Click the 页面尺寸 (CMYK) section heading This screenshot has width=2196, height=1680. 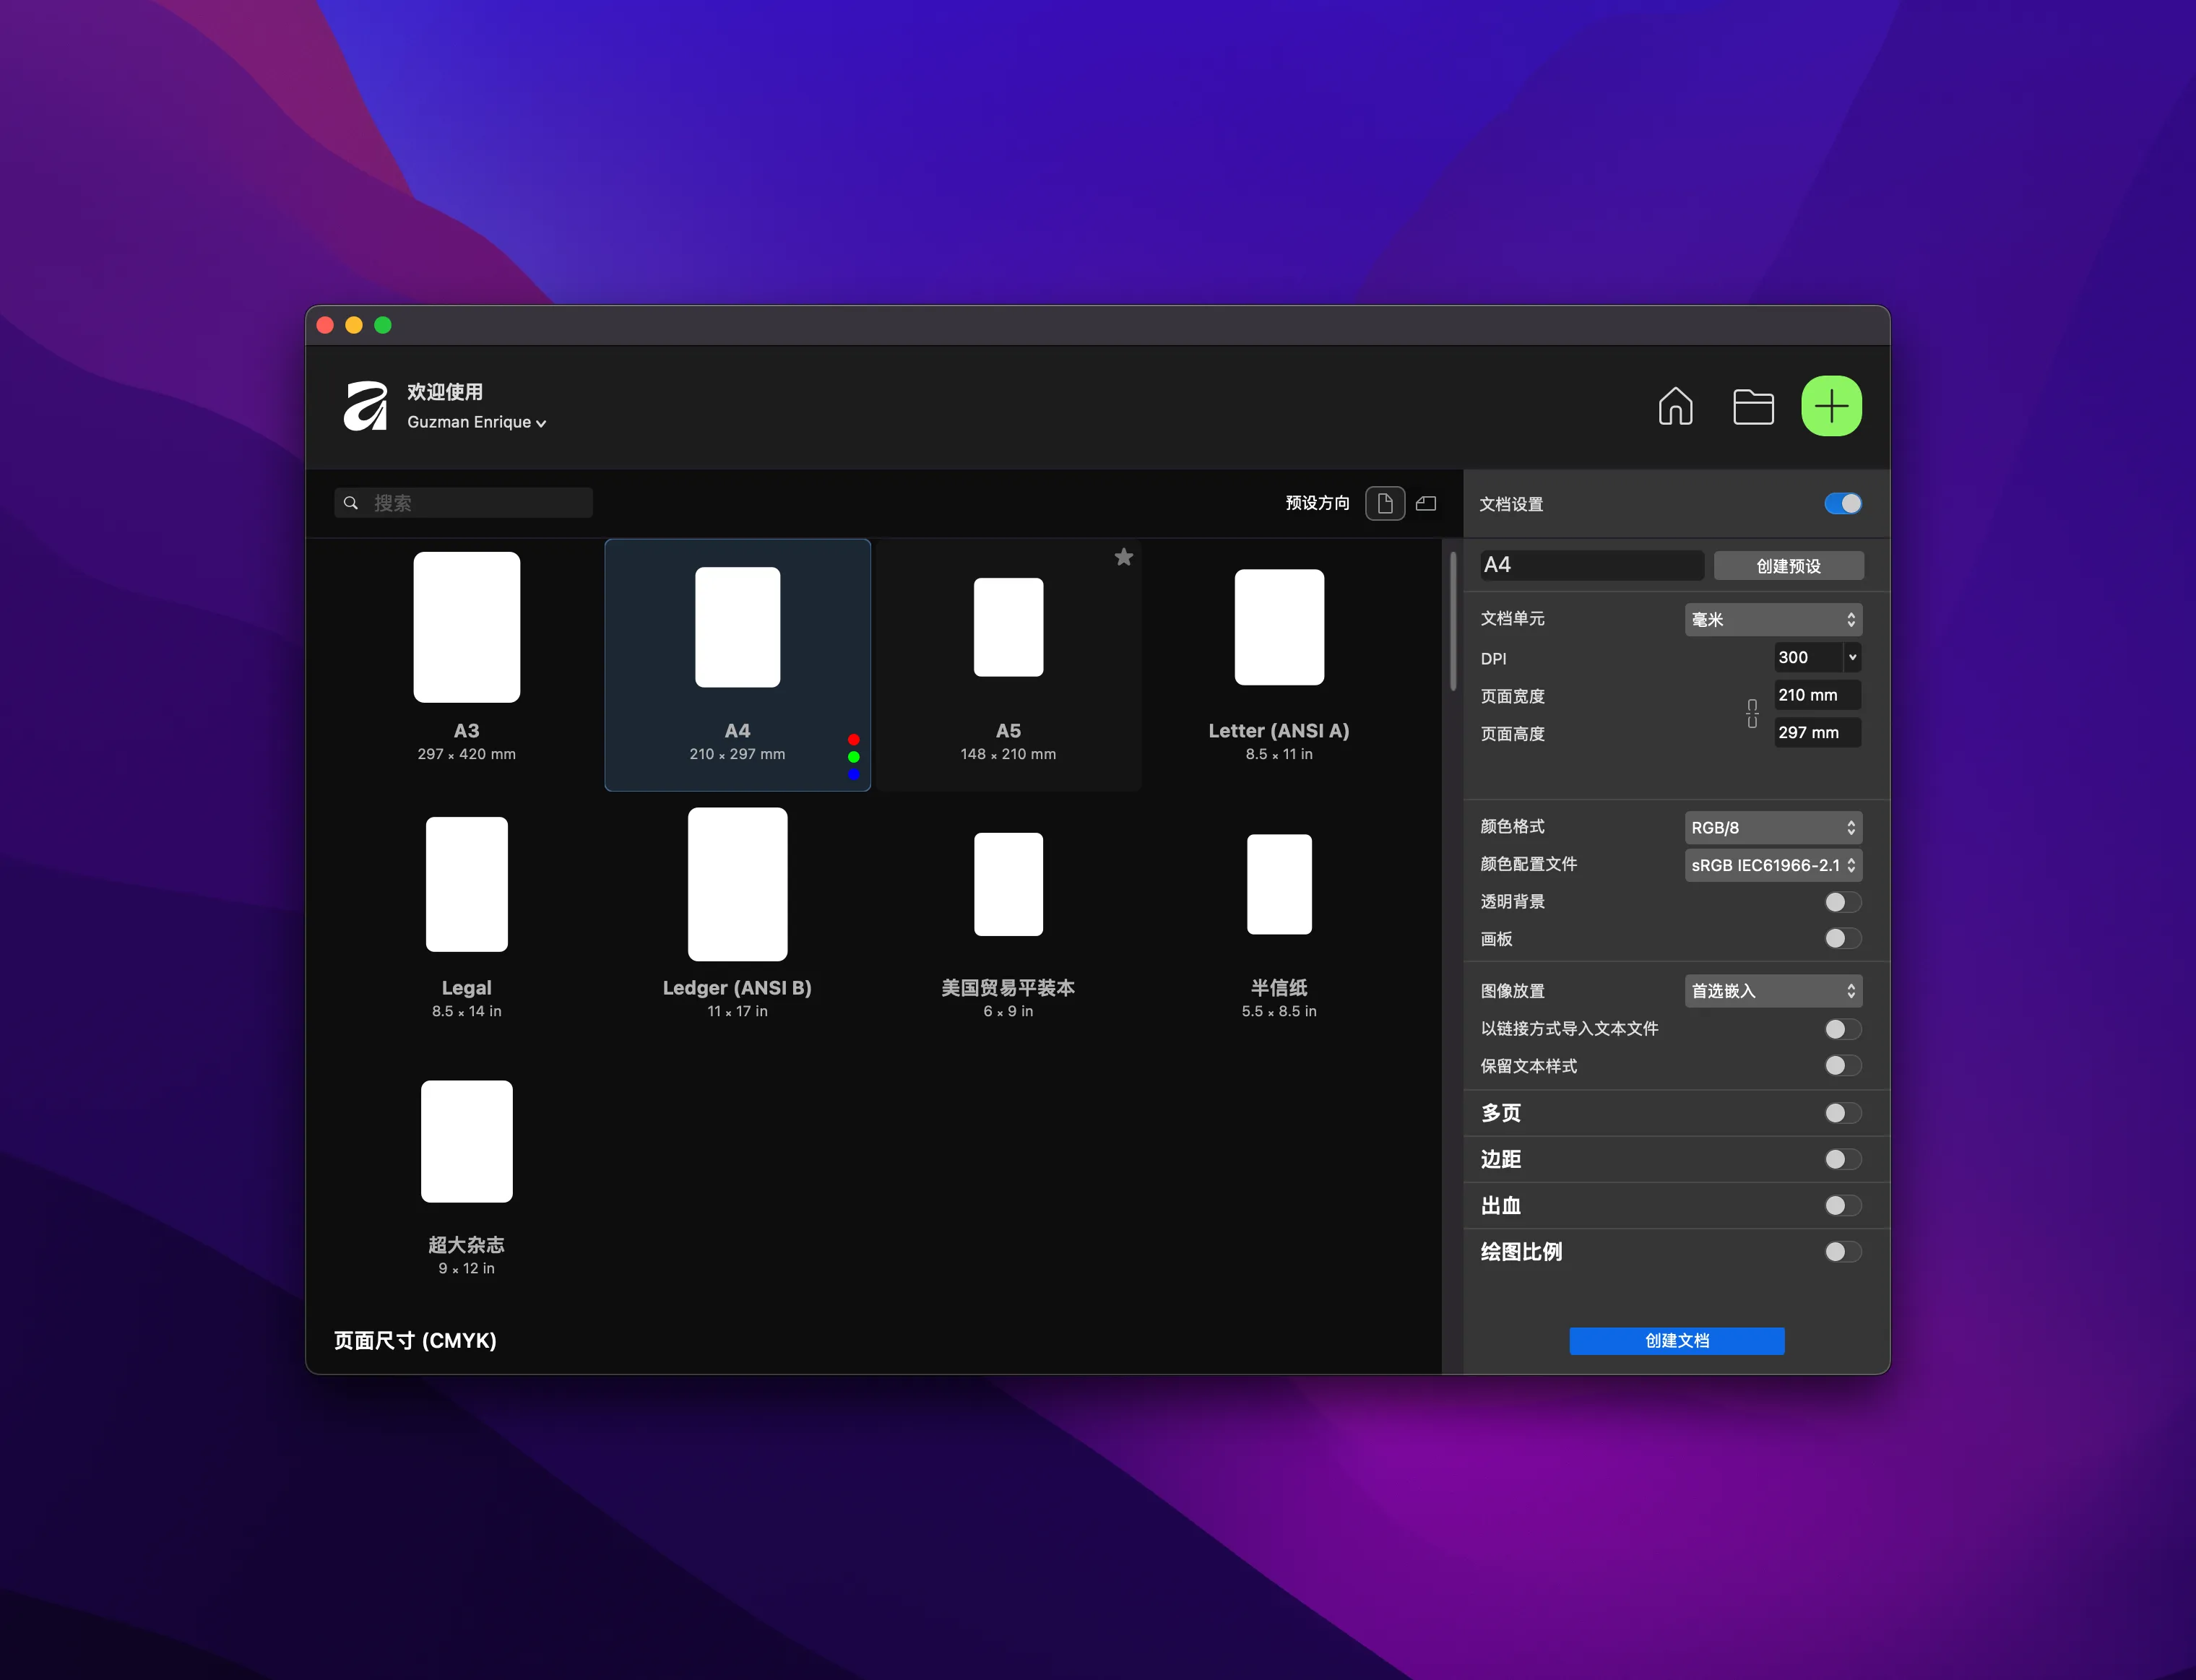415,1340
